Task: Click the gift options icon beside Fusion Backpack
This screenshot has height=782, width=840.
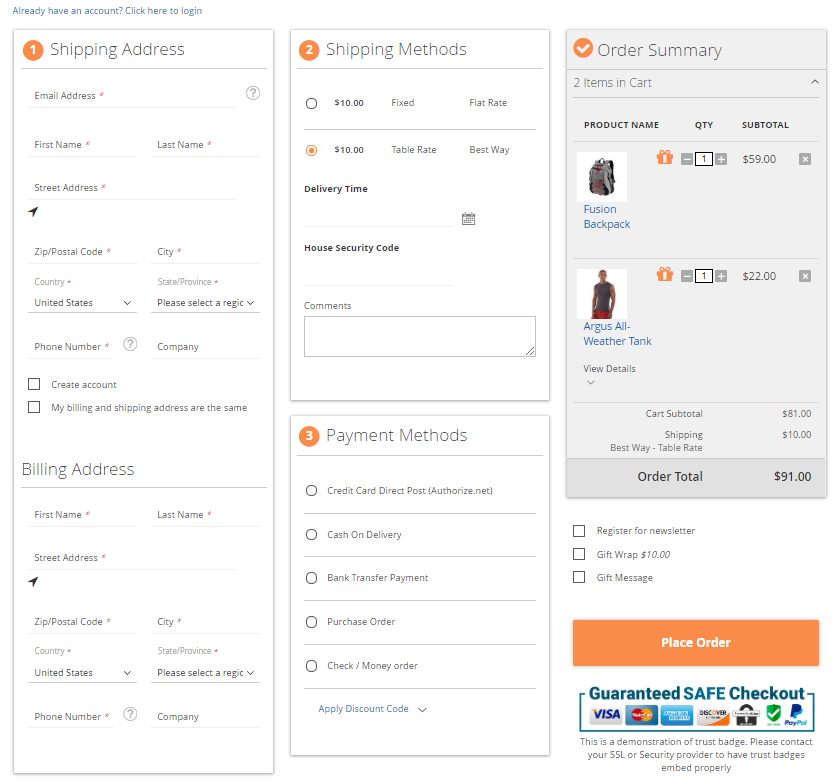Action: pos(664,158)
